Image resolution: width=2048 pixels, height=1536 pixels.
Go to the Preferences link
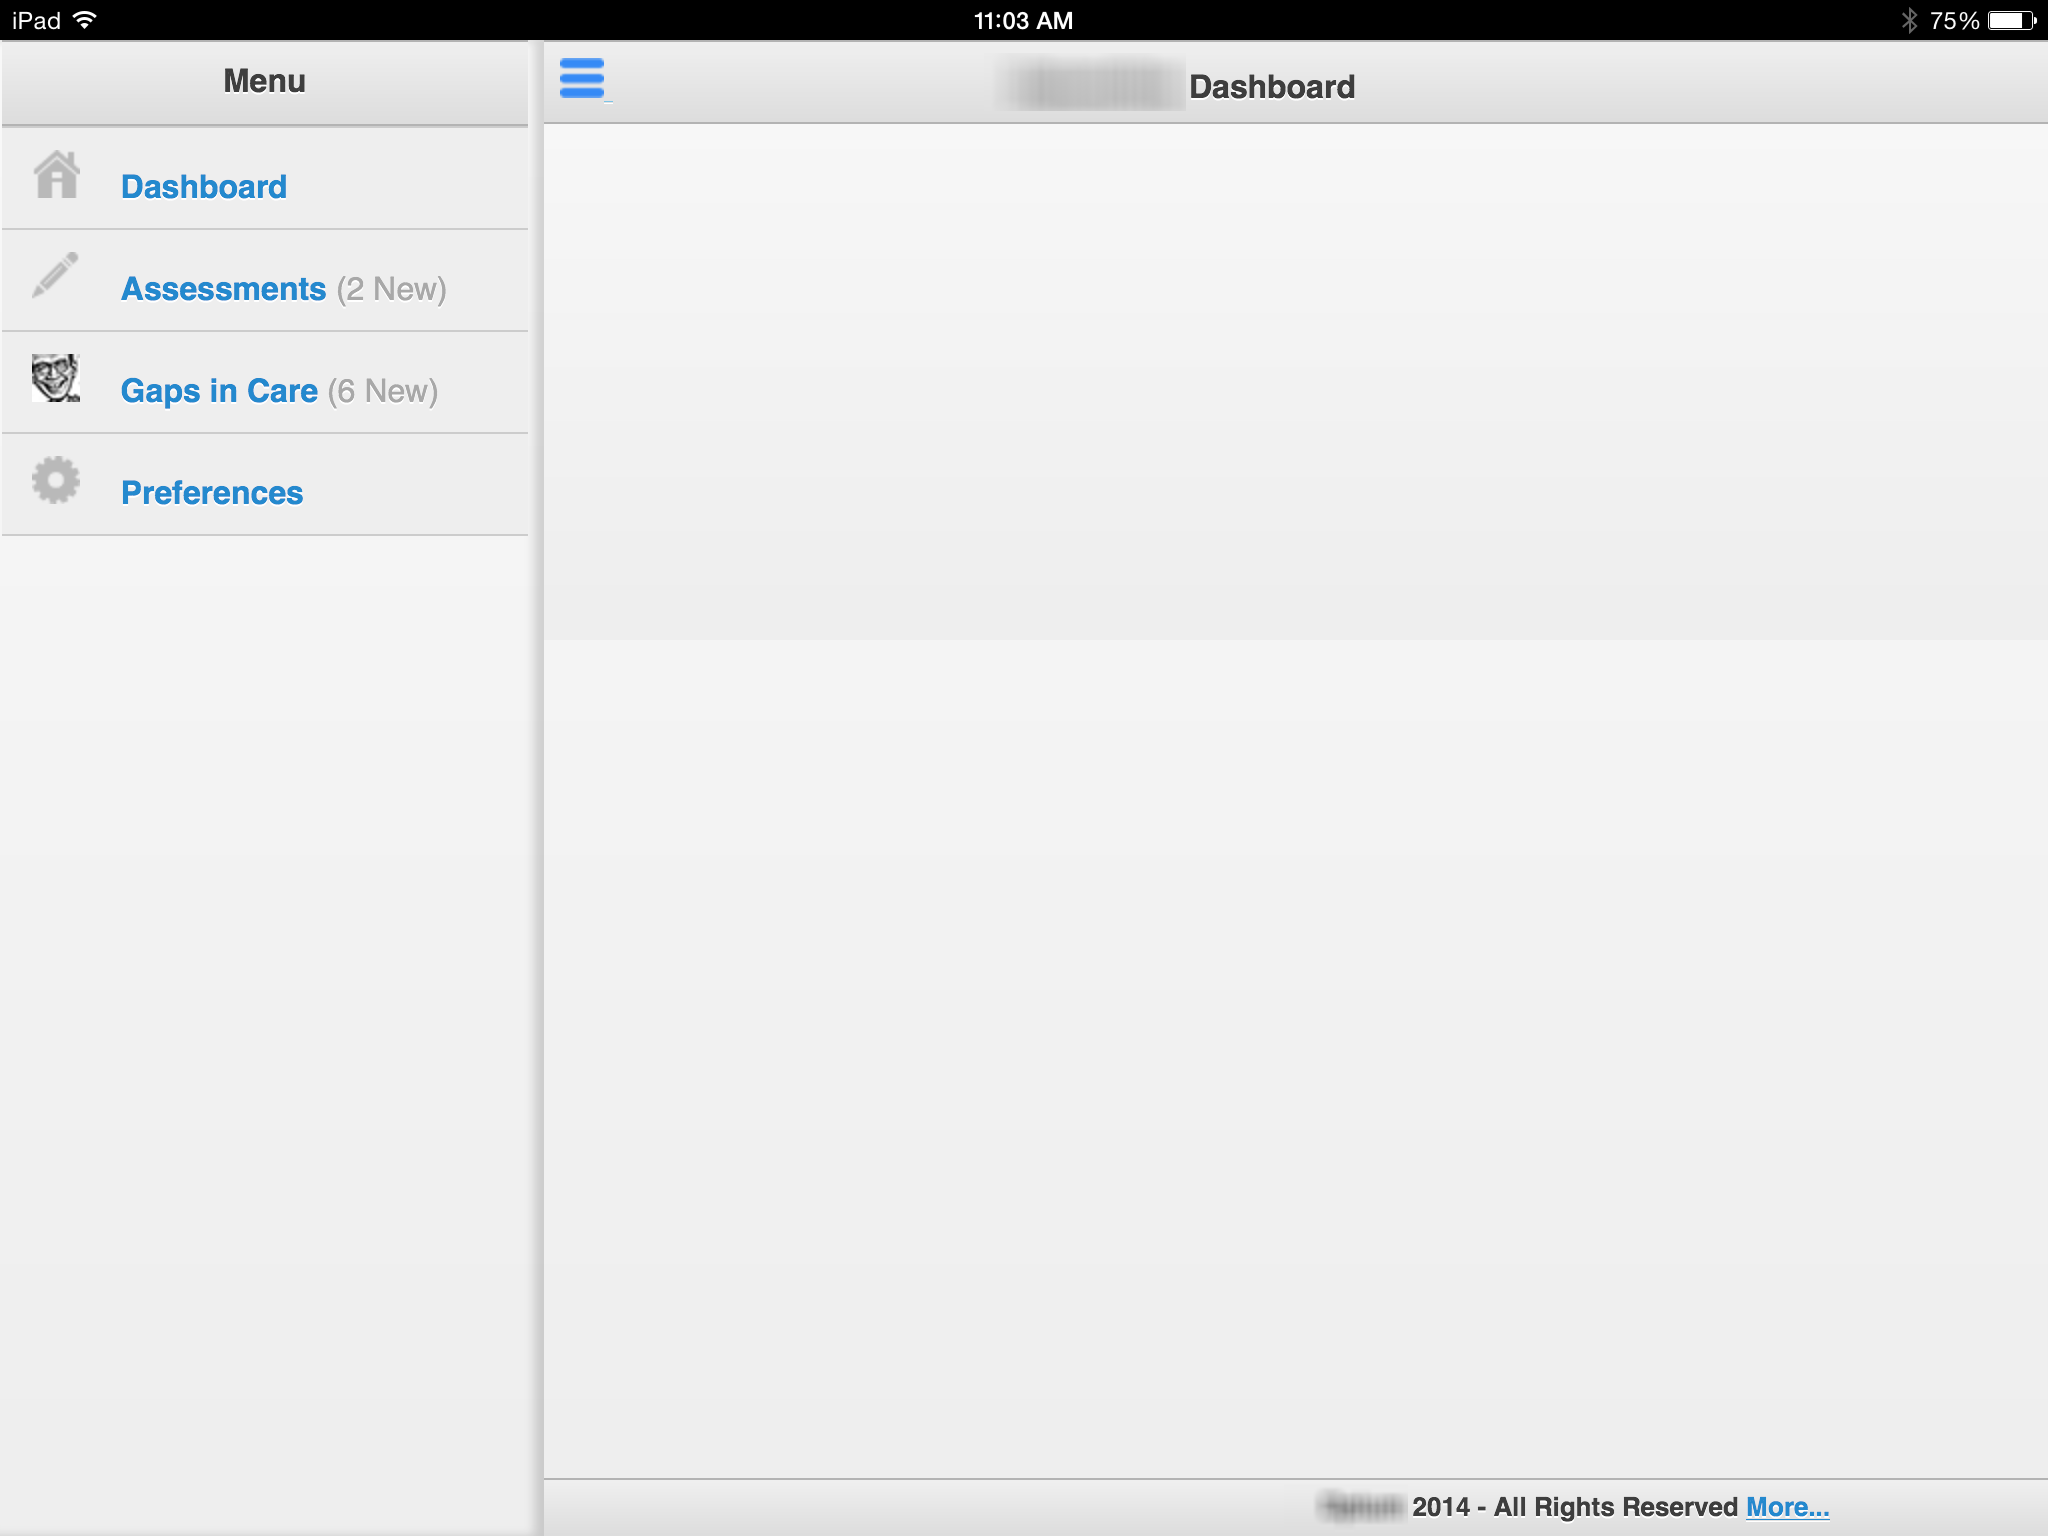pos(212,493)
